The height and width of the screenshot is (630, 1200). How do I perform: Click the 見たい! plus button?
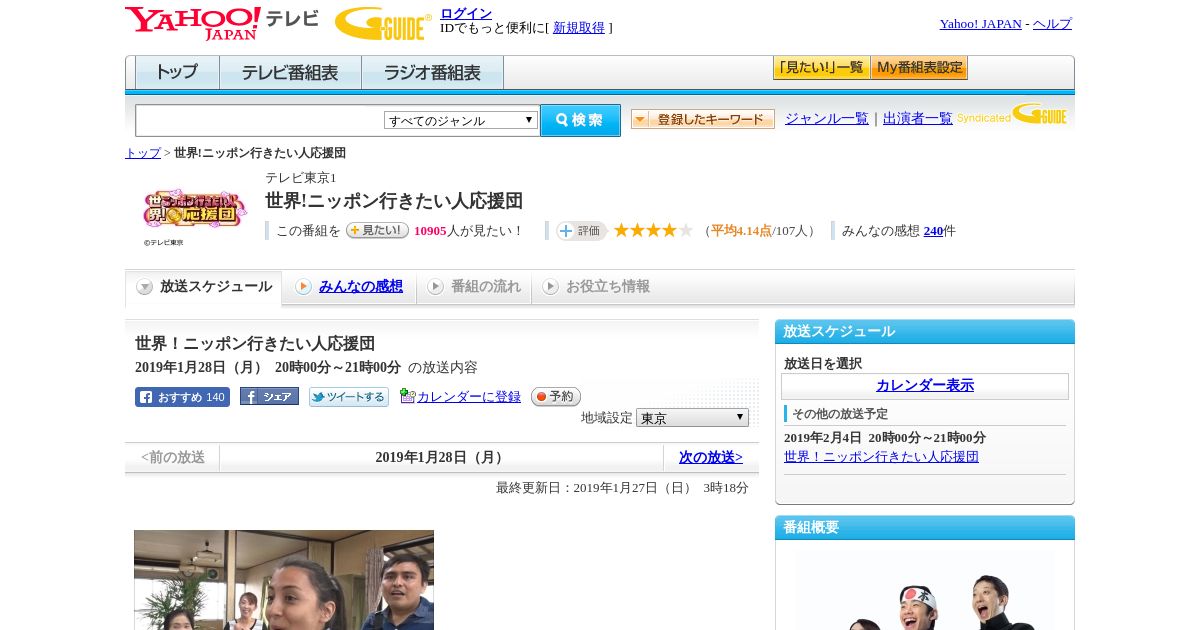[x=377, y=230]
